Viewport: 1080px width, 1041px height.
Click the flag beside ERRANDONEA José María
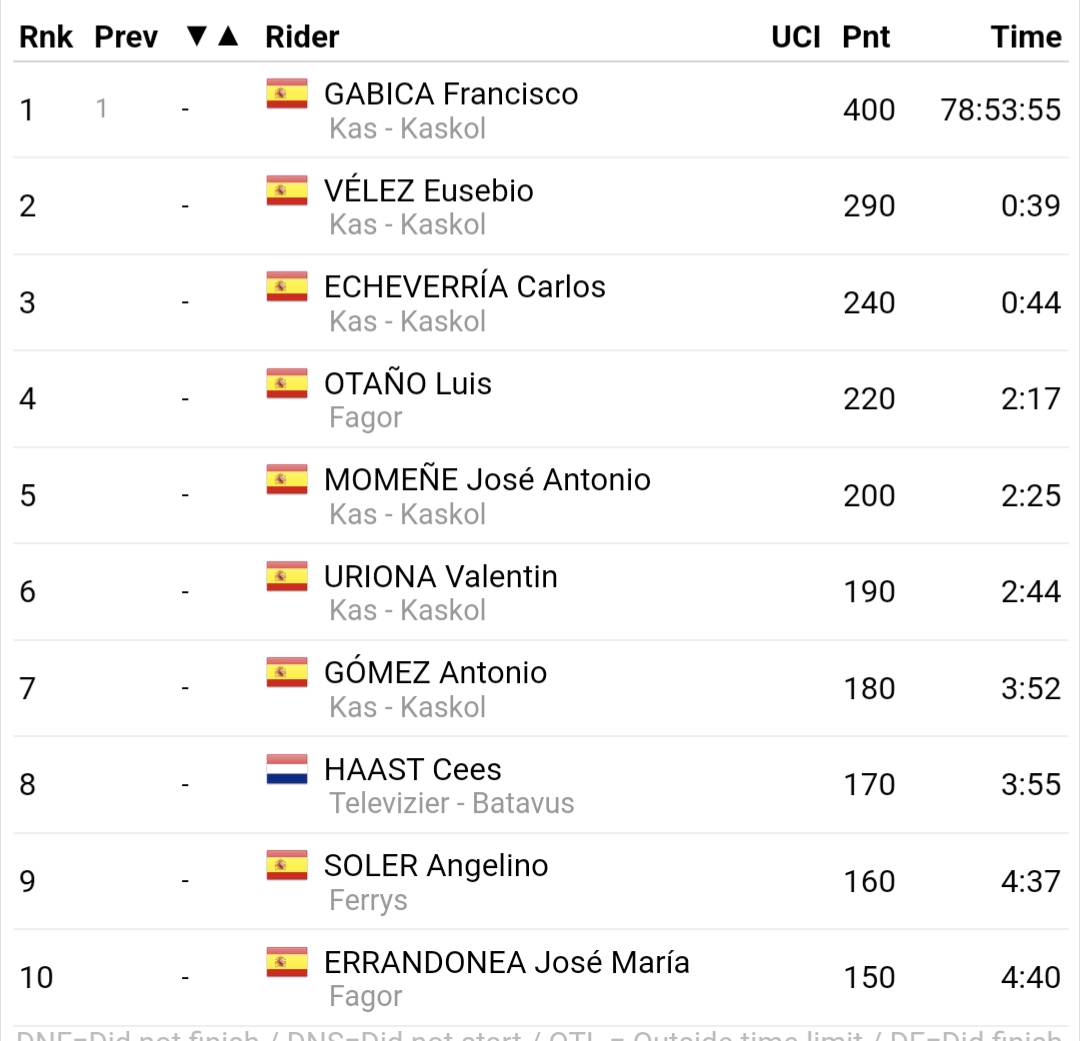(x=287, y=962)
